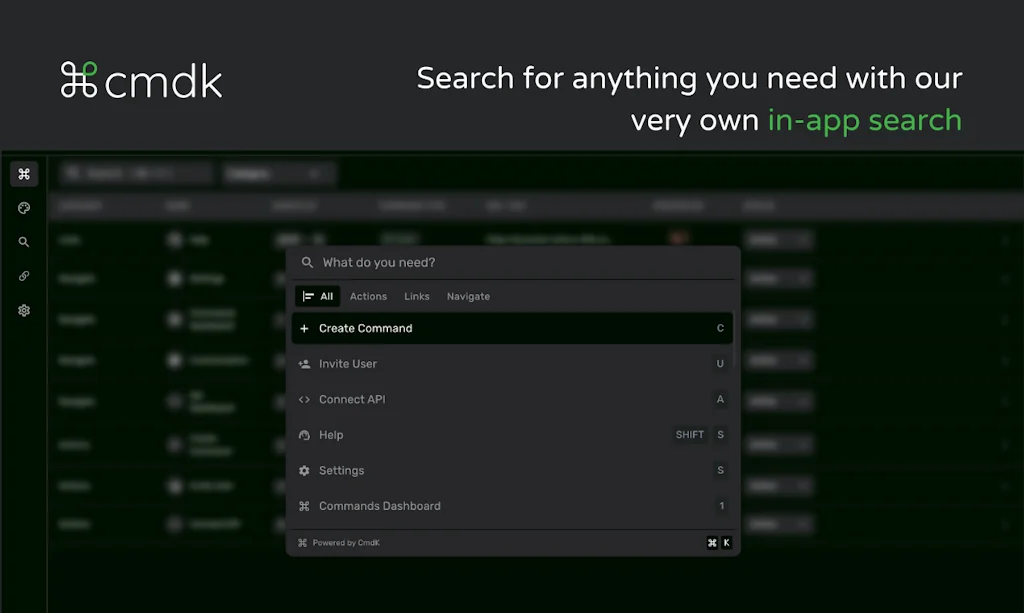Screen dimensions: 1024x613
Task: Open the theme palette icon in the sidebar
Action: (23, 207)
